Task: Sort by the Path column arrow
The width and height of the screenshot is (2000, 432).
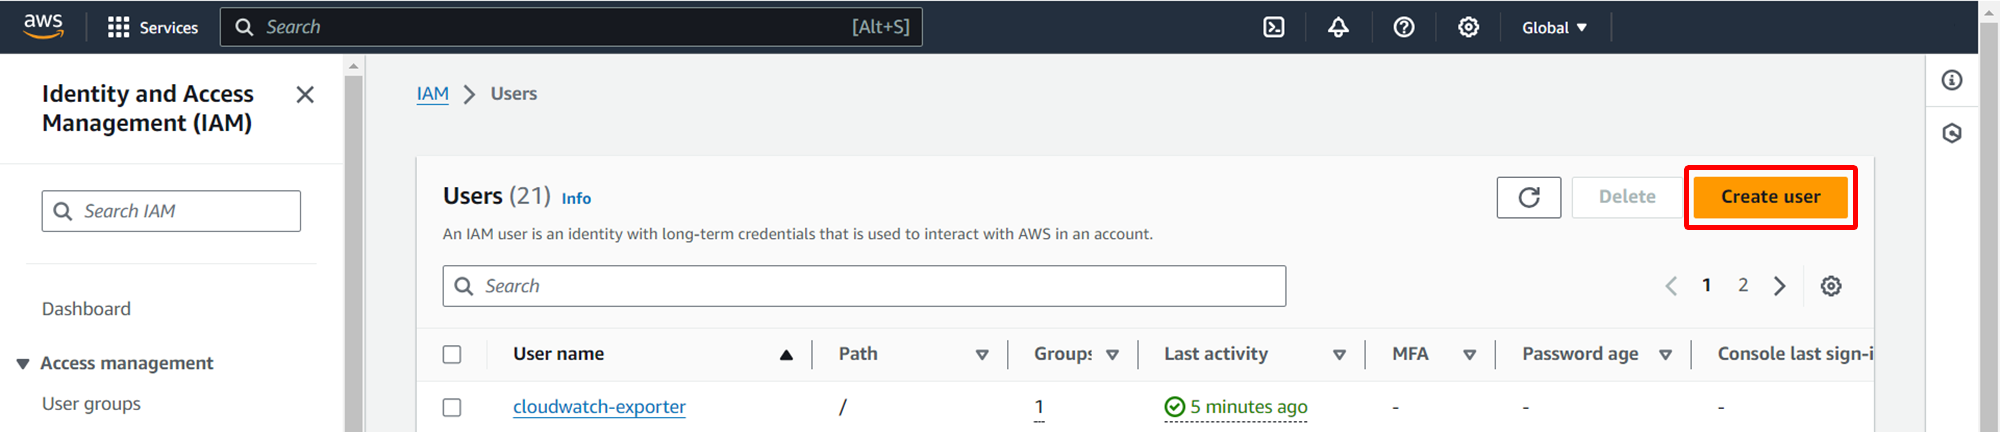Action: click(x=982, y=354)
